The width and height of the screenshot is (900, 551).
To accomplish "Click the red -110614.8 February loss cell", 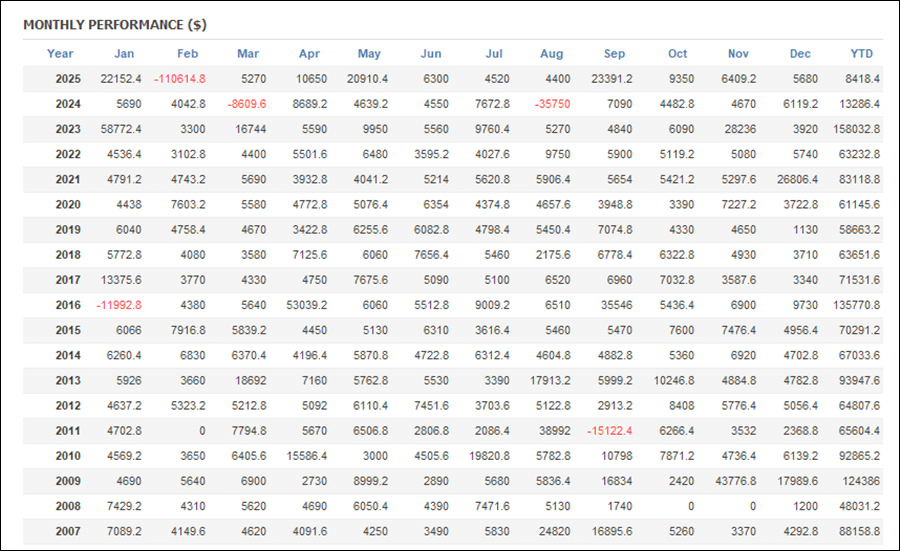I will point(180,79).
